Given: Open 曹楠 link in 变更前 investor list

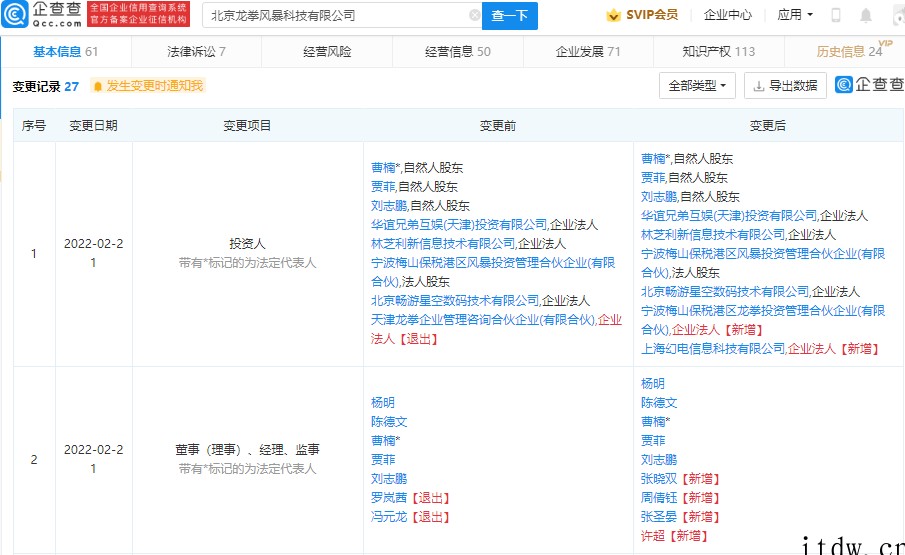Looking at the screenshot, I should 383,168.
